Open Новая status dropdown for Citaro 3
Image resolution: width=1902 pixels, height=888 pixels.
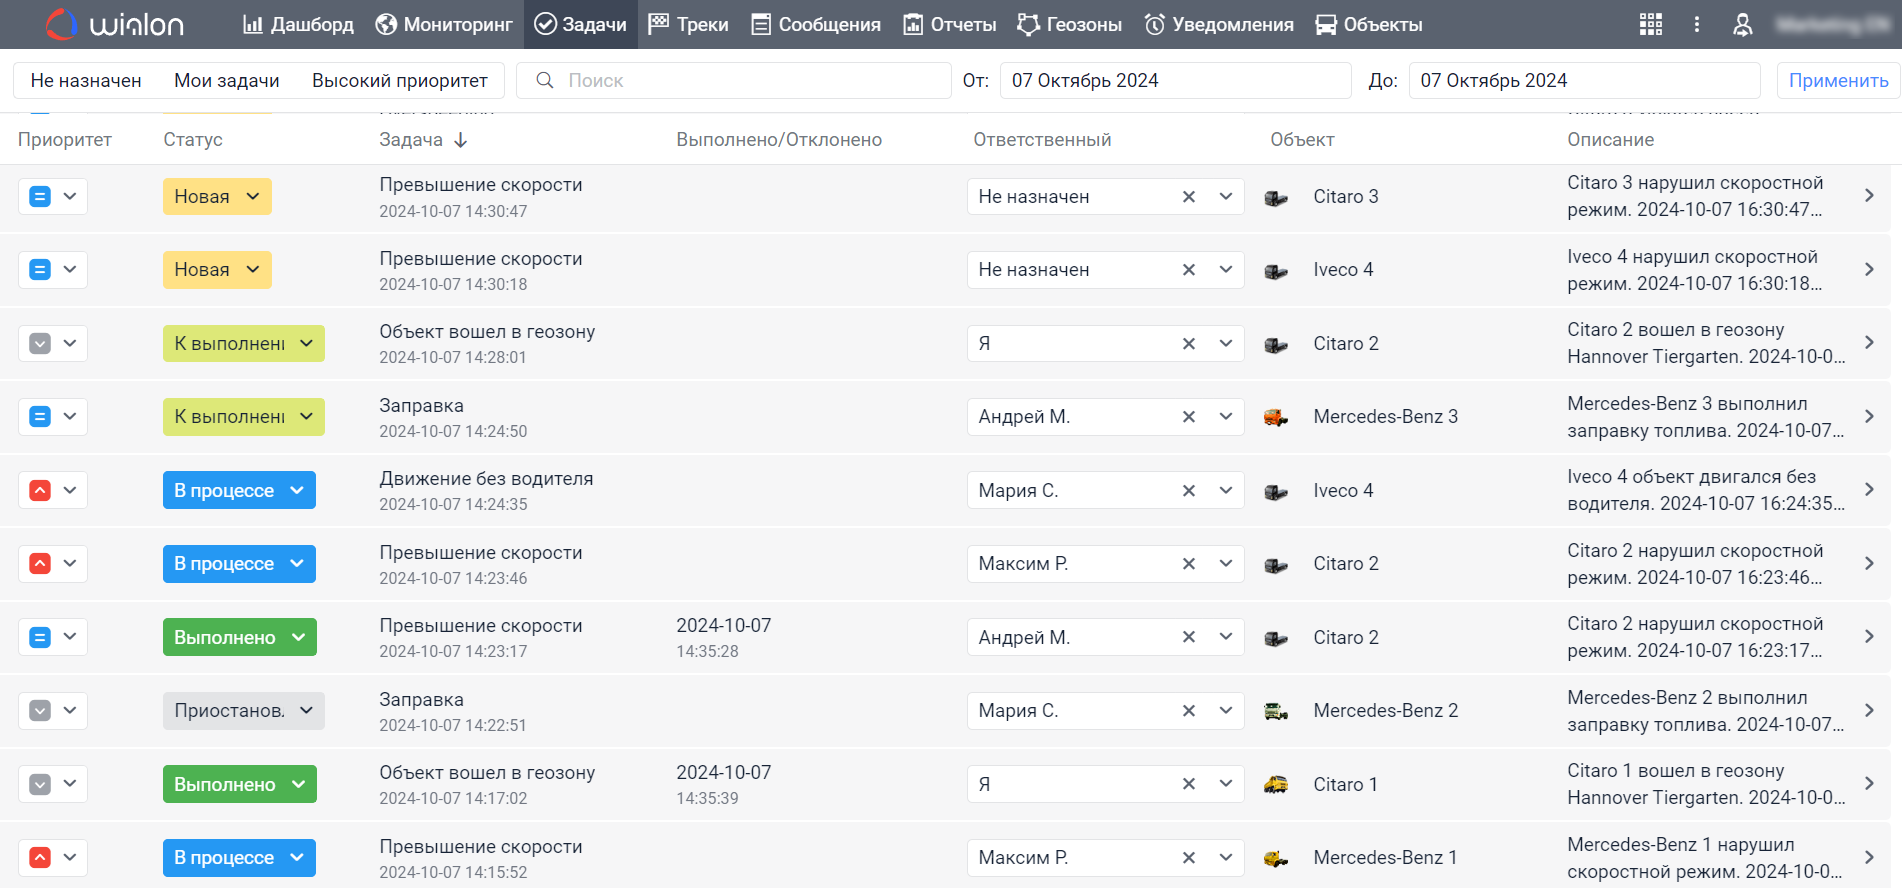tap(217, 197)
